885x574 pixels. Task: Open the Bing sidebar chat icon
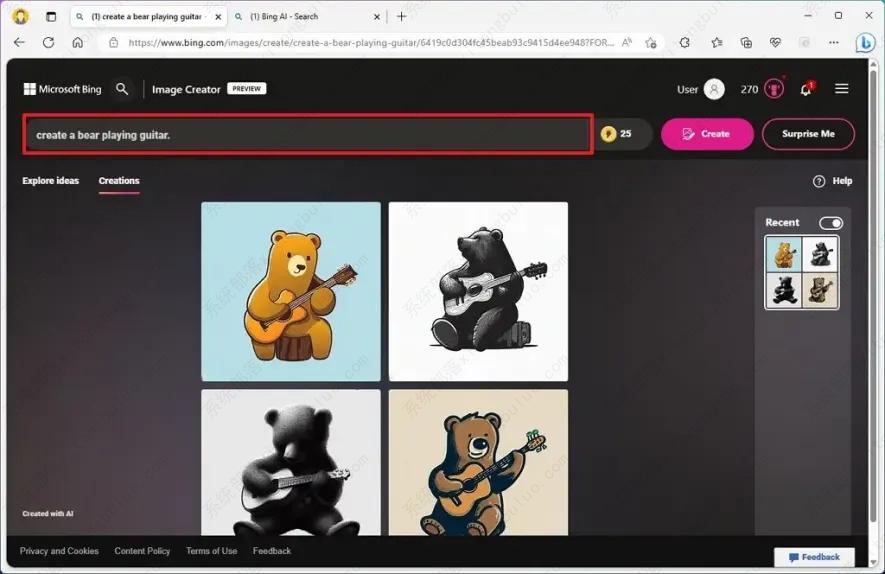865,43
